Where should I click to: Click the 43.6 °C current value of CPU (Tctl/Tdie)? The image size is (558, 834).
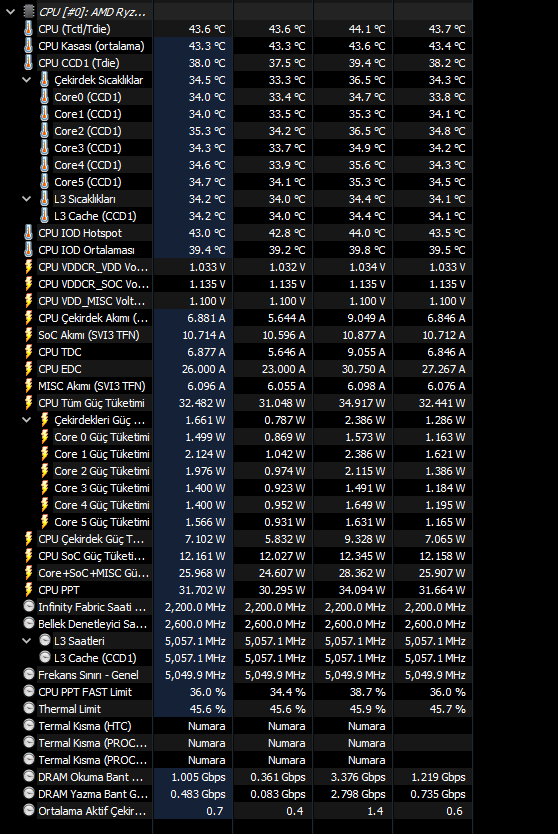[x=207, y=29]
